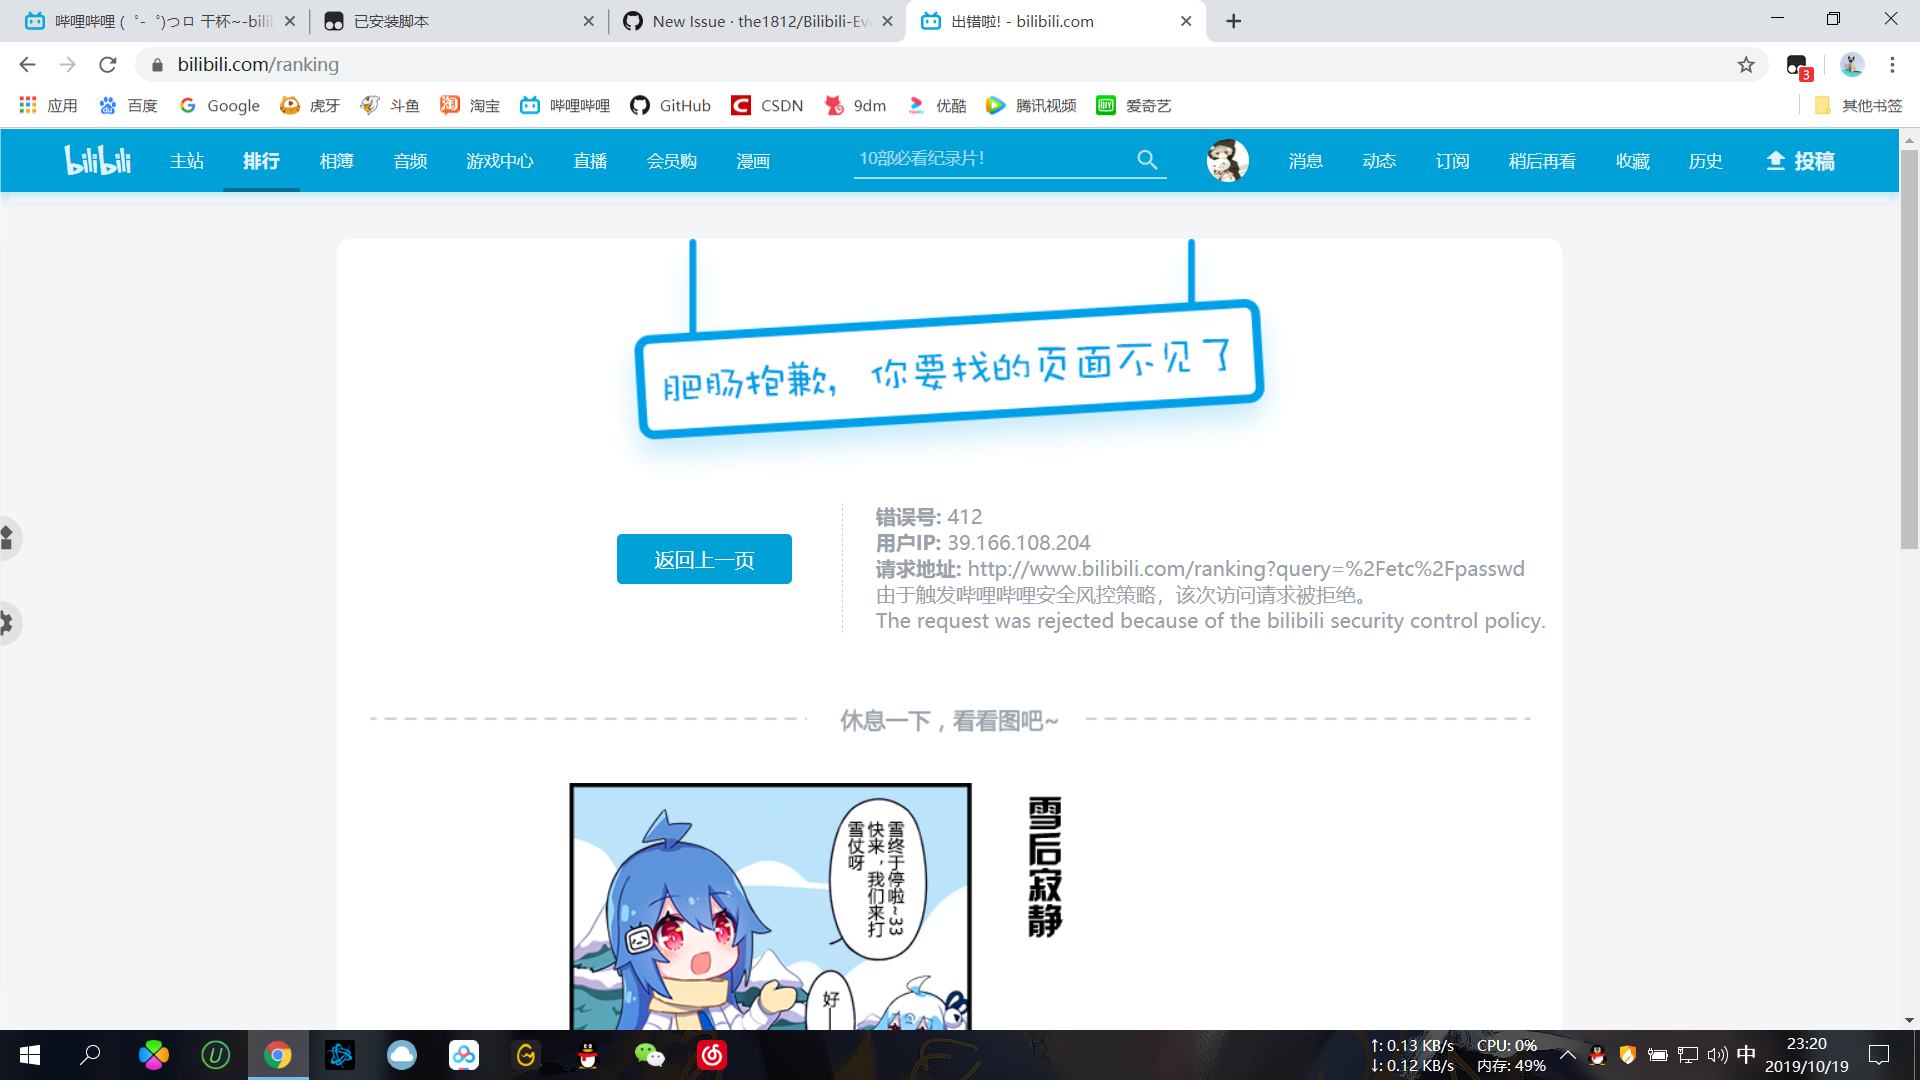Open NetEase Music taskbar icon

pos(712,1055)
